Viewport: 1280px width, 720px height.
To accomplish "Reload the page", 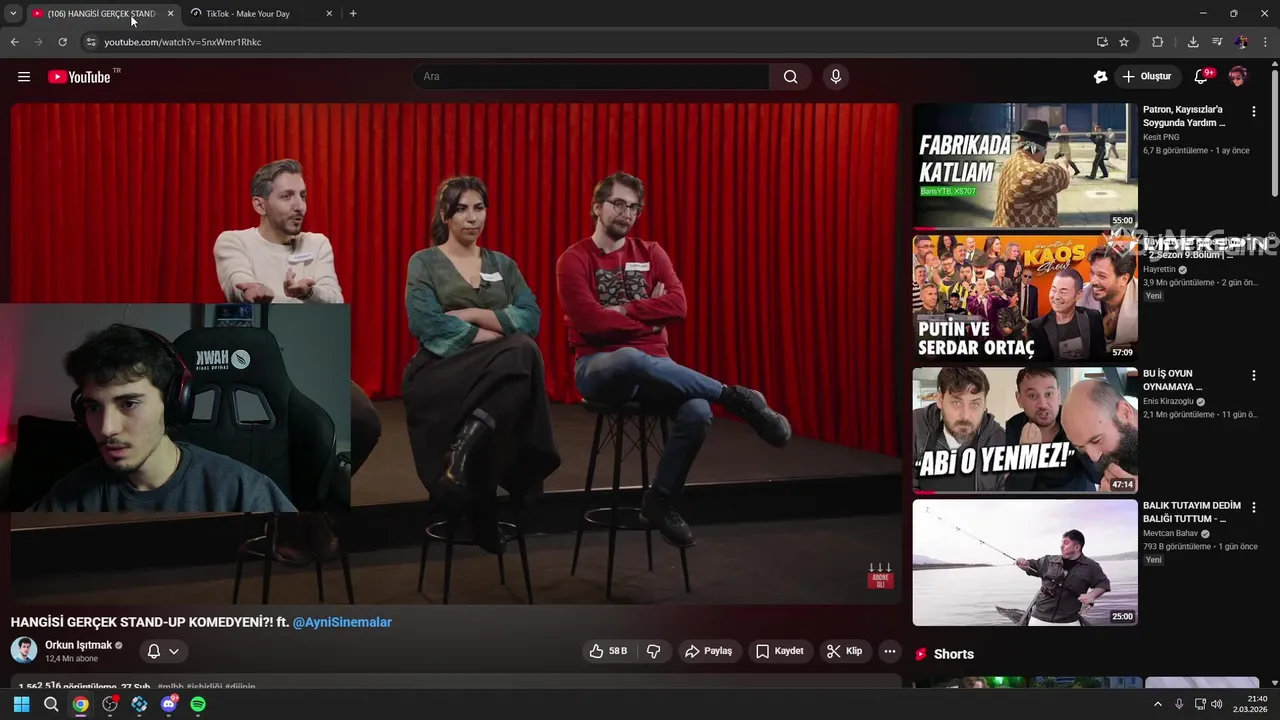I will point(62,42).
